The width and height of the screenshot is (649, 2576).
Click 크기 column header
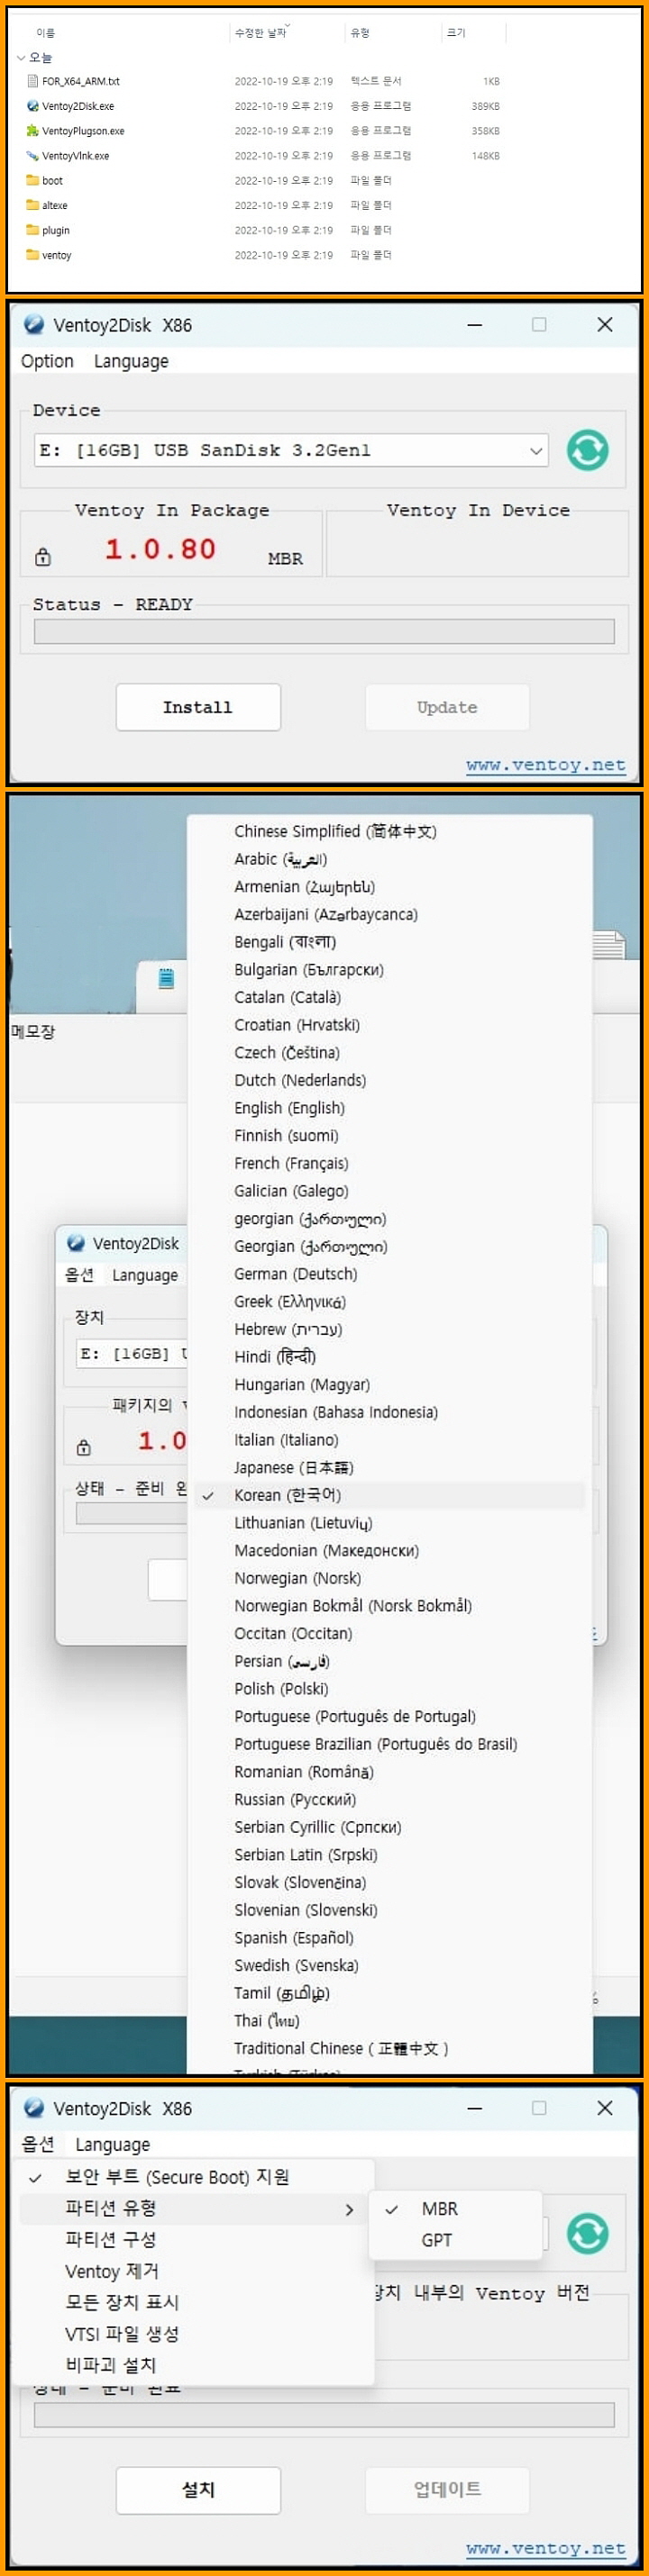pos(456,33)
